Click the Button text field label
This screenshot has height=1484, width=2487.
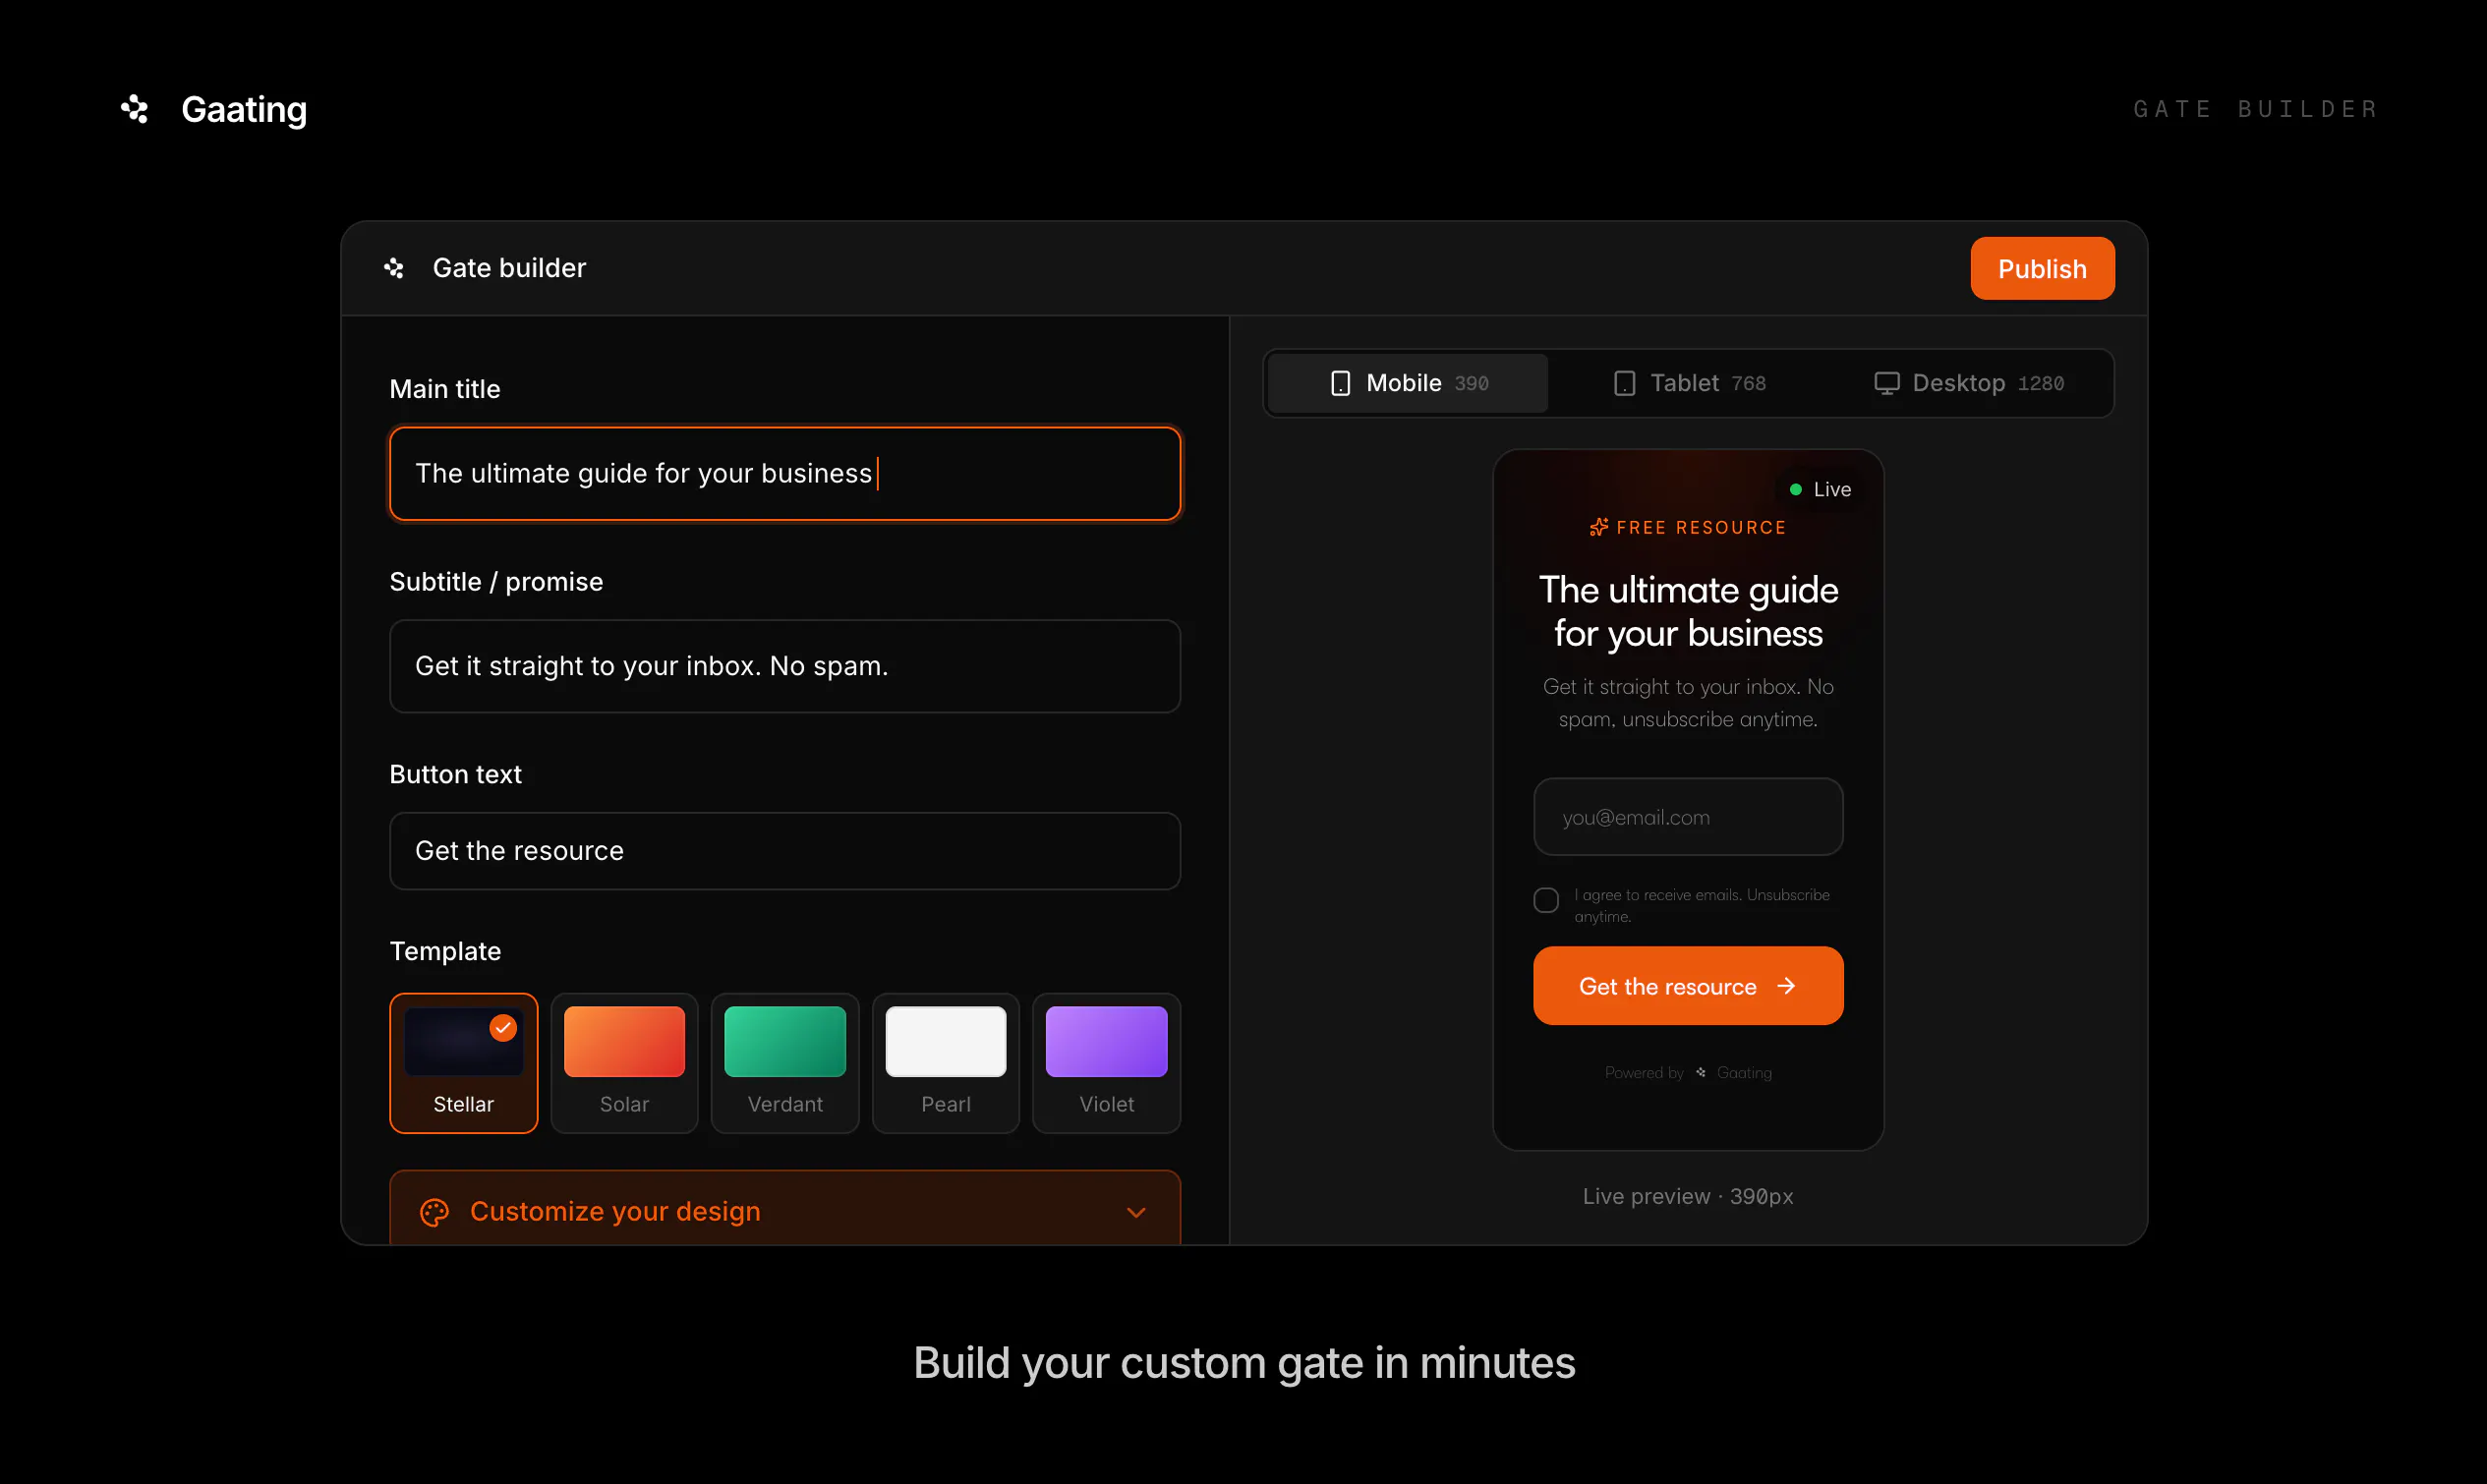456,775
